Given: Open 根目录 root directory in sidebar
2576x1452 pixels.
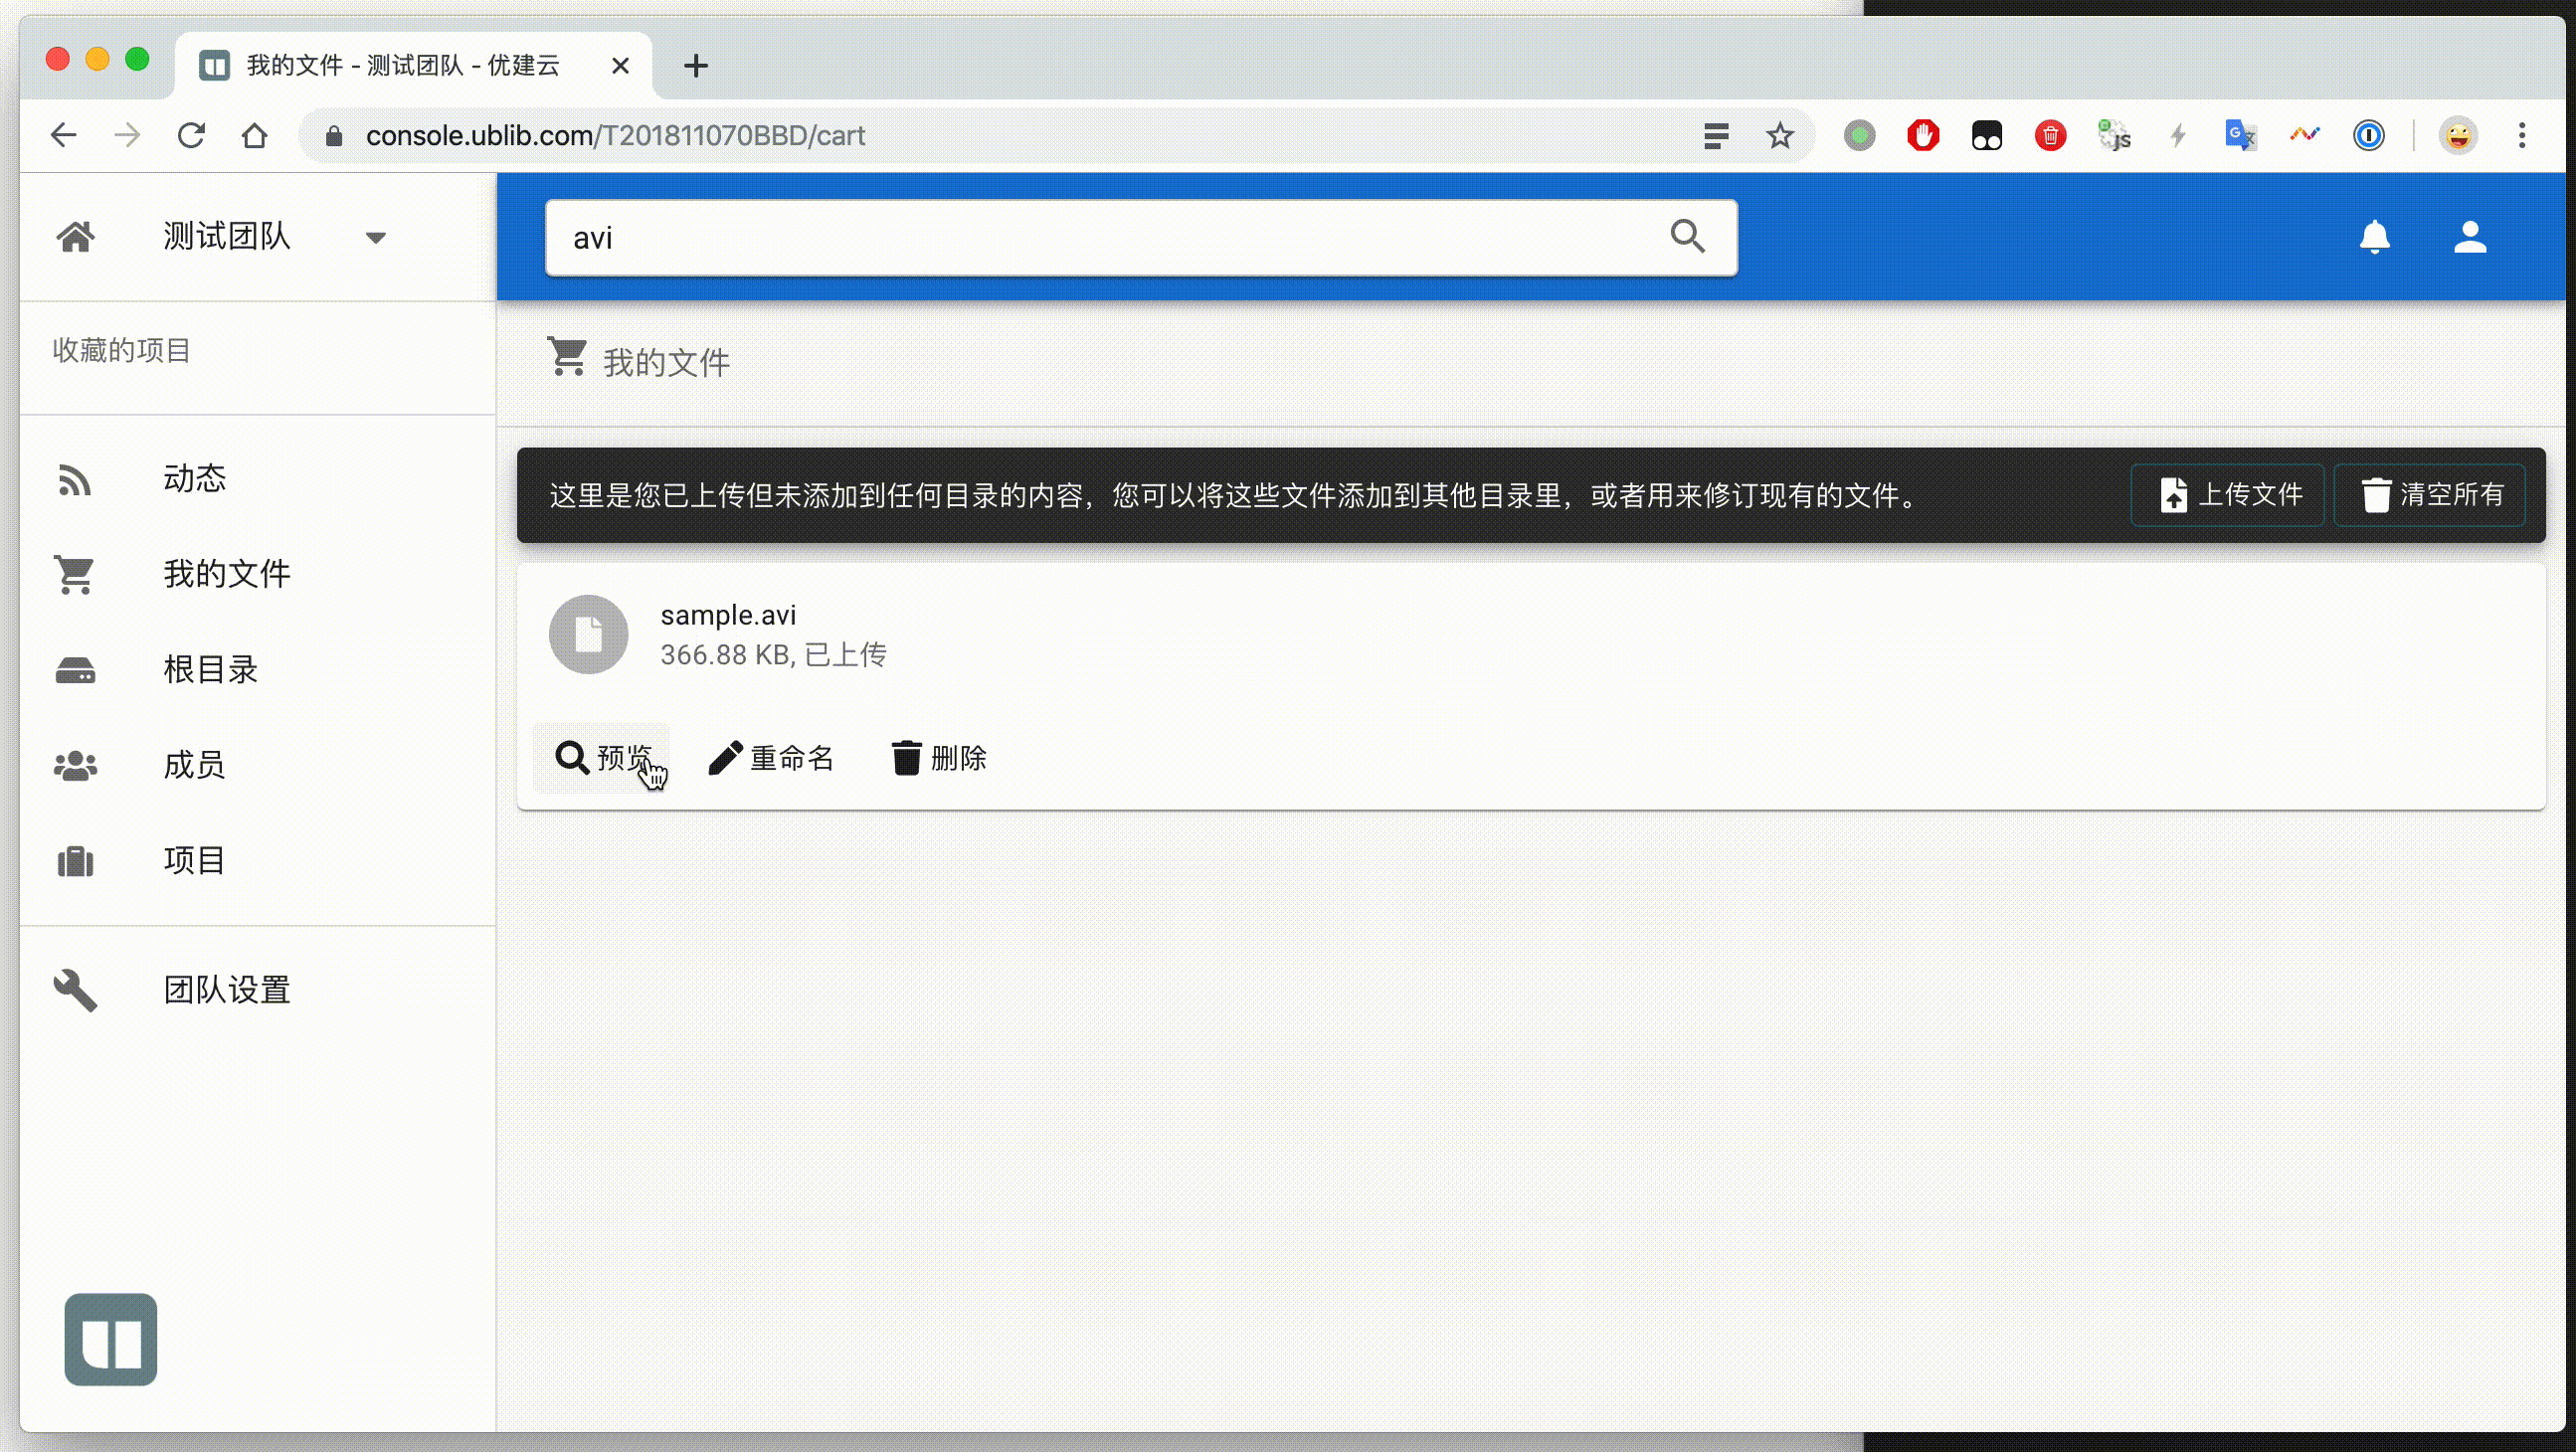Looking at the screenshot, I should (211, 670).
